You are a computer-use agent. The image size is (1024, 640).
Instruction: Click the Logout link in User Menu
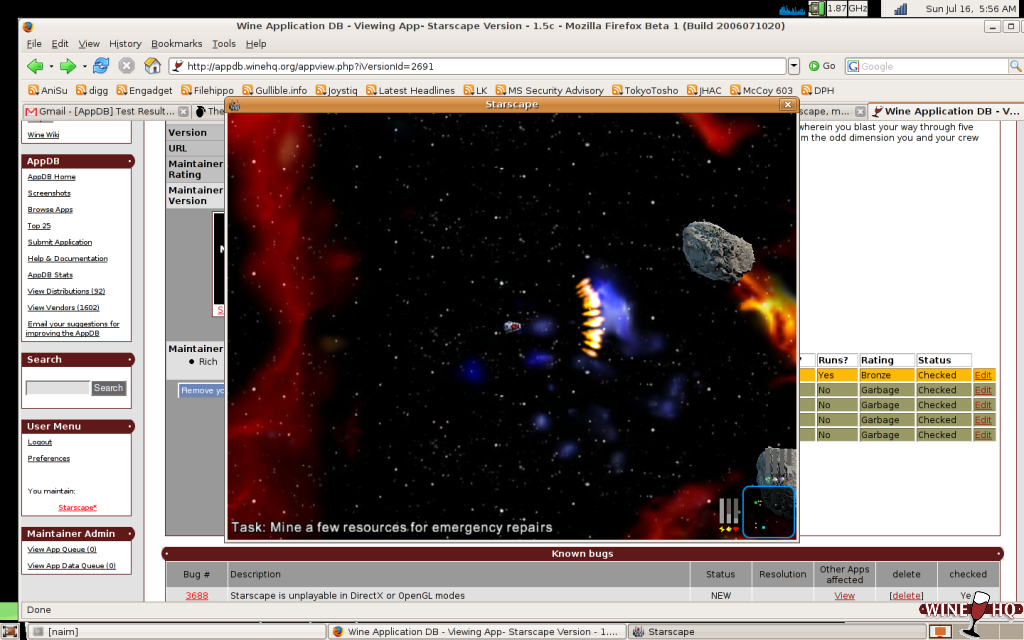pyautogui.click(x=40, y=442)
